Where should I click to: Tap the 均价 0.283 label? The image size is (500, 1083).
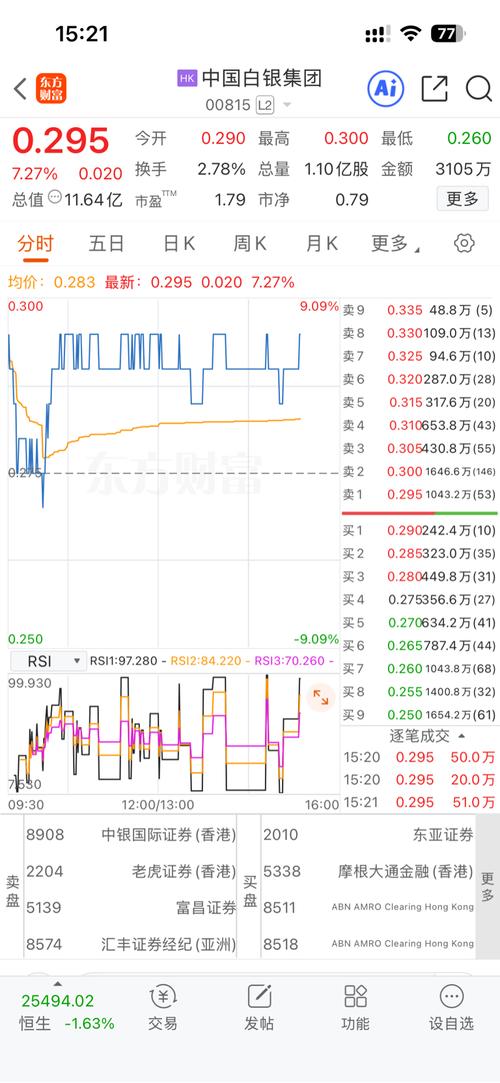(52, 282)
